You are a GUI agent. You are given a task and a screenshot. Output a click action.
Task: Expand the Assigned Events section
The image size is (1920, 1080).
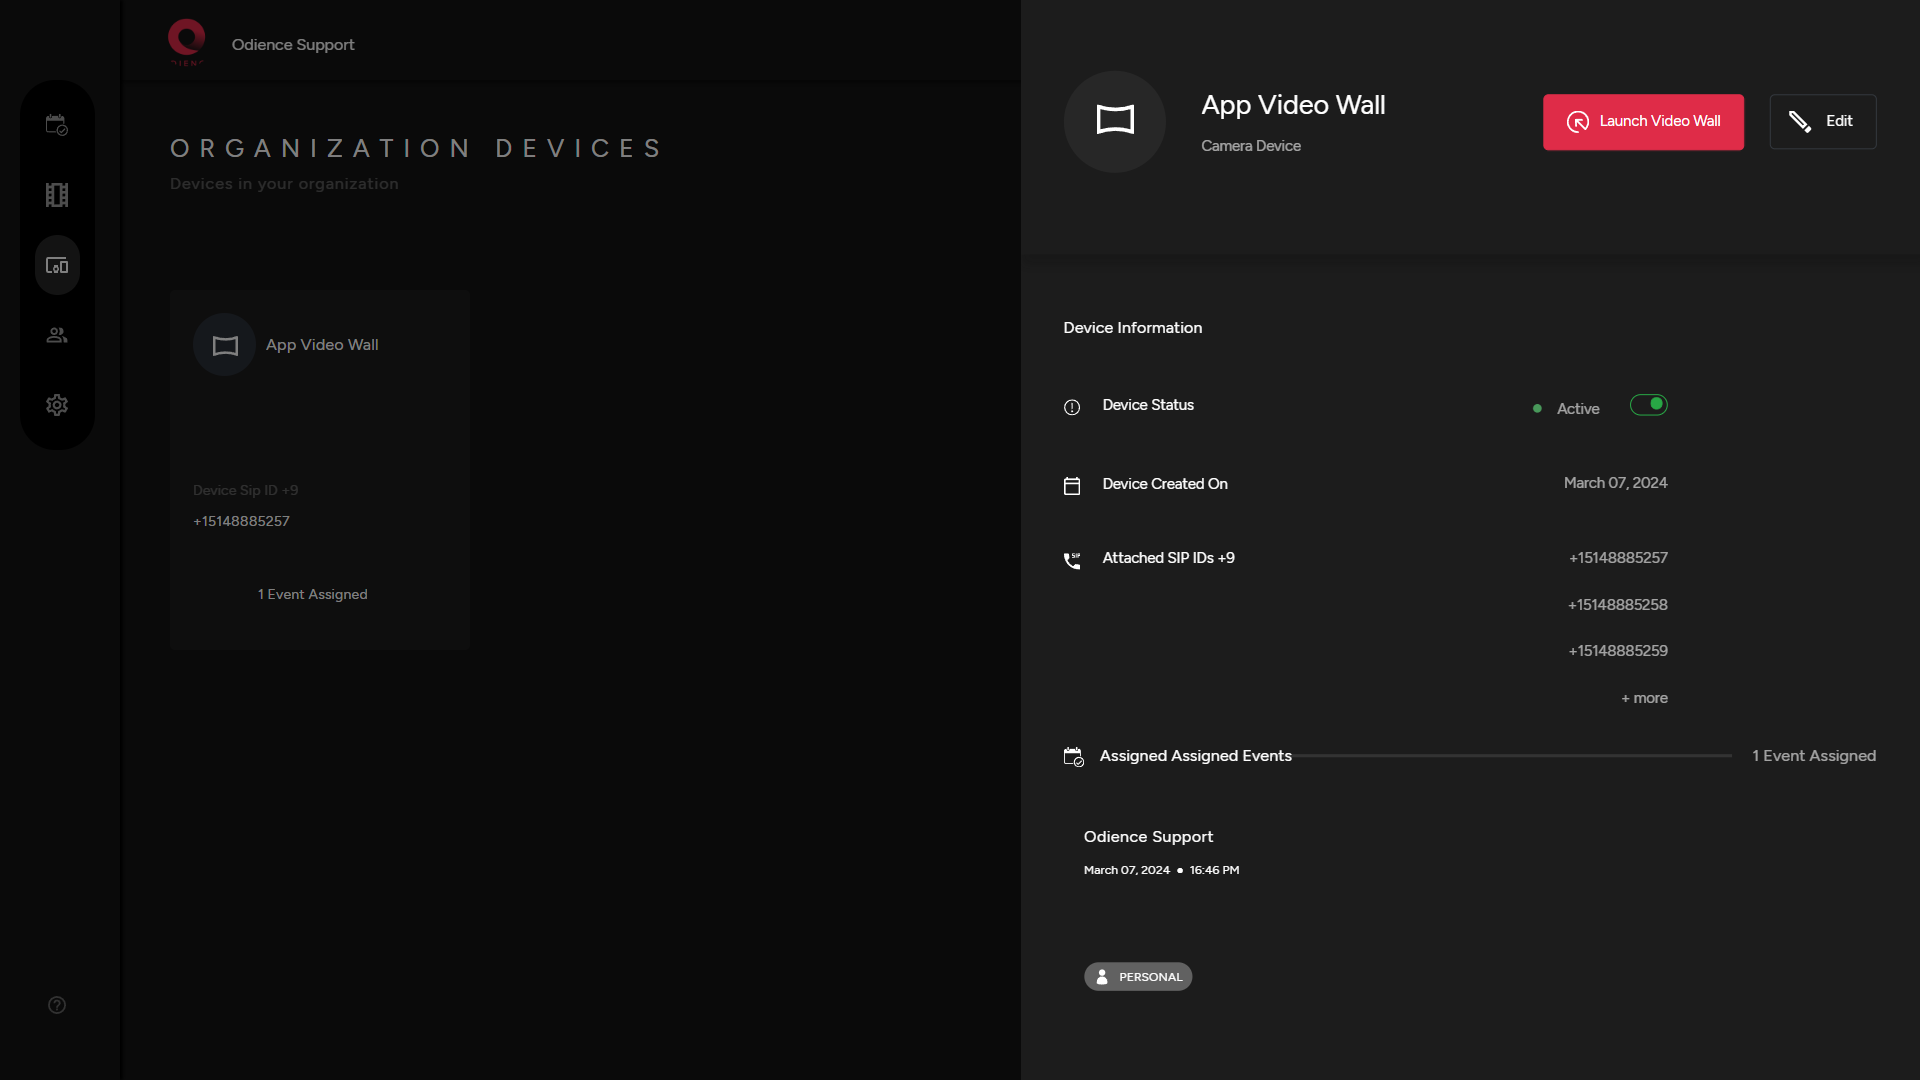pyautogui.click(x=1195, y=755)
